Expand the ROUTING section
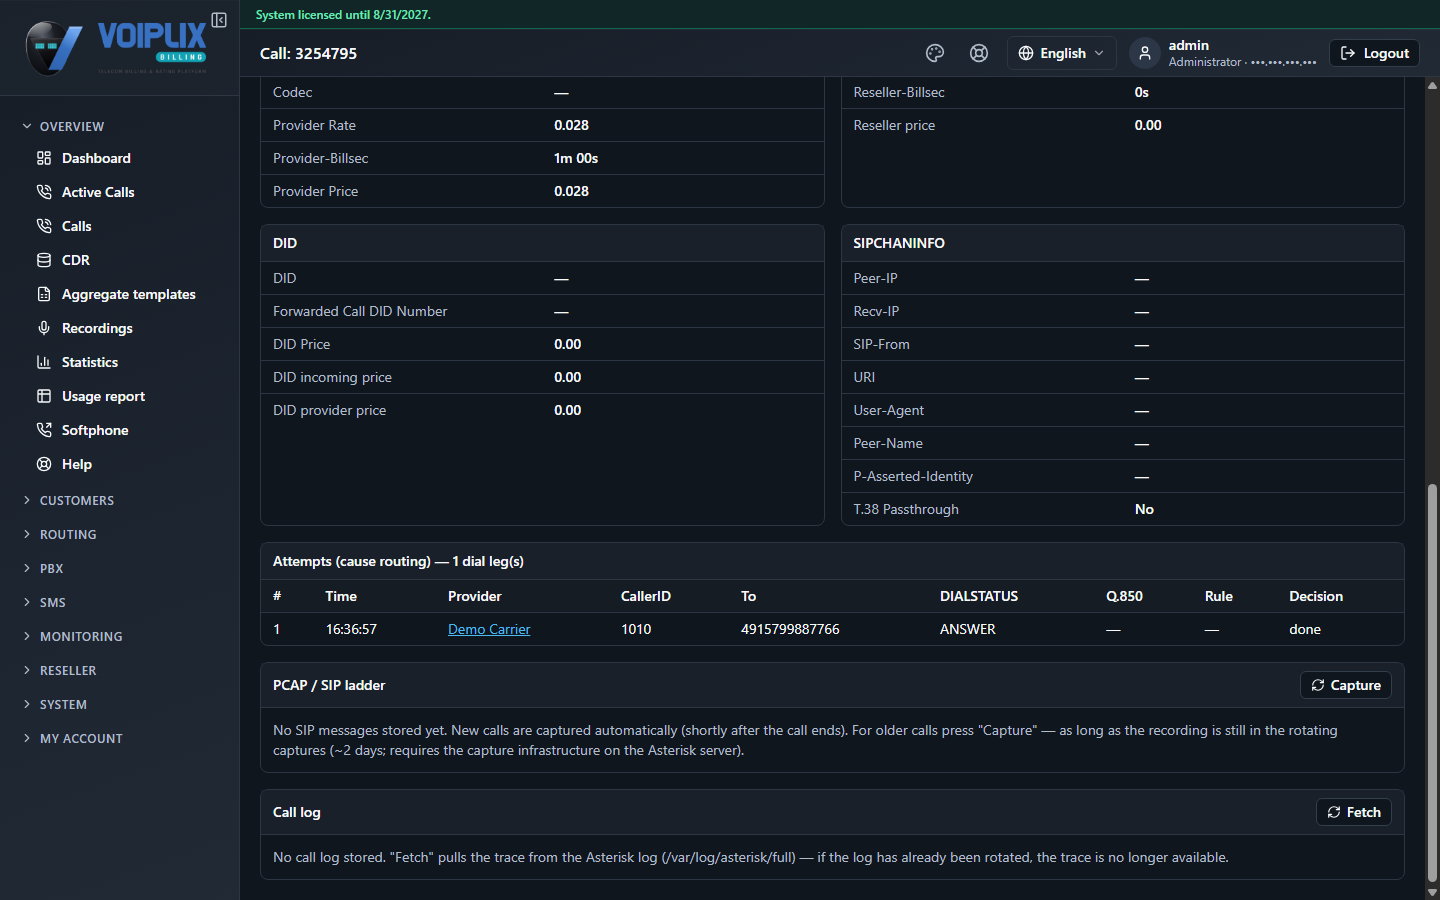 pos(60,534)
